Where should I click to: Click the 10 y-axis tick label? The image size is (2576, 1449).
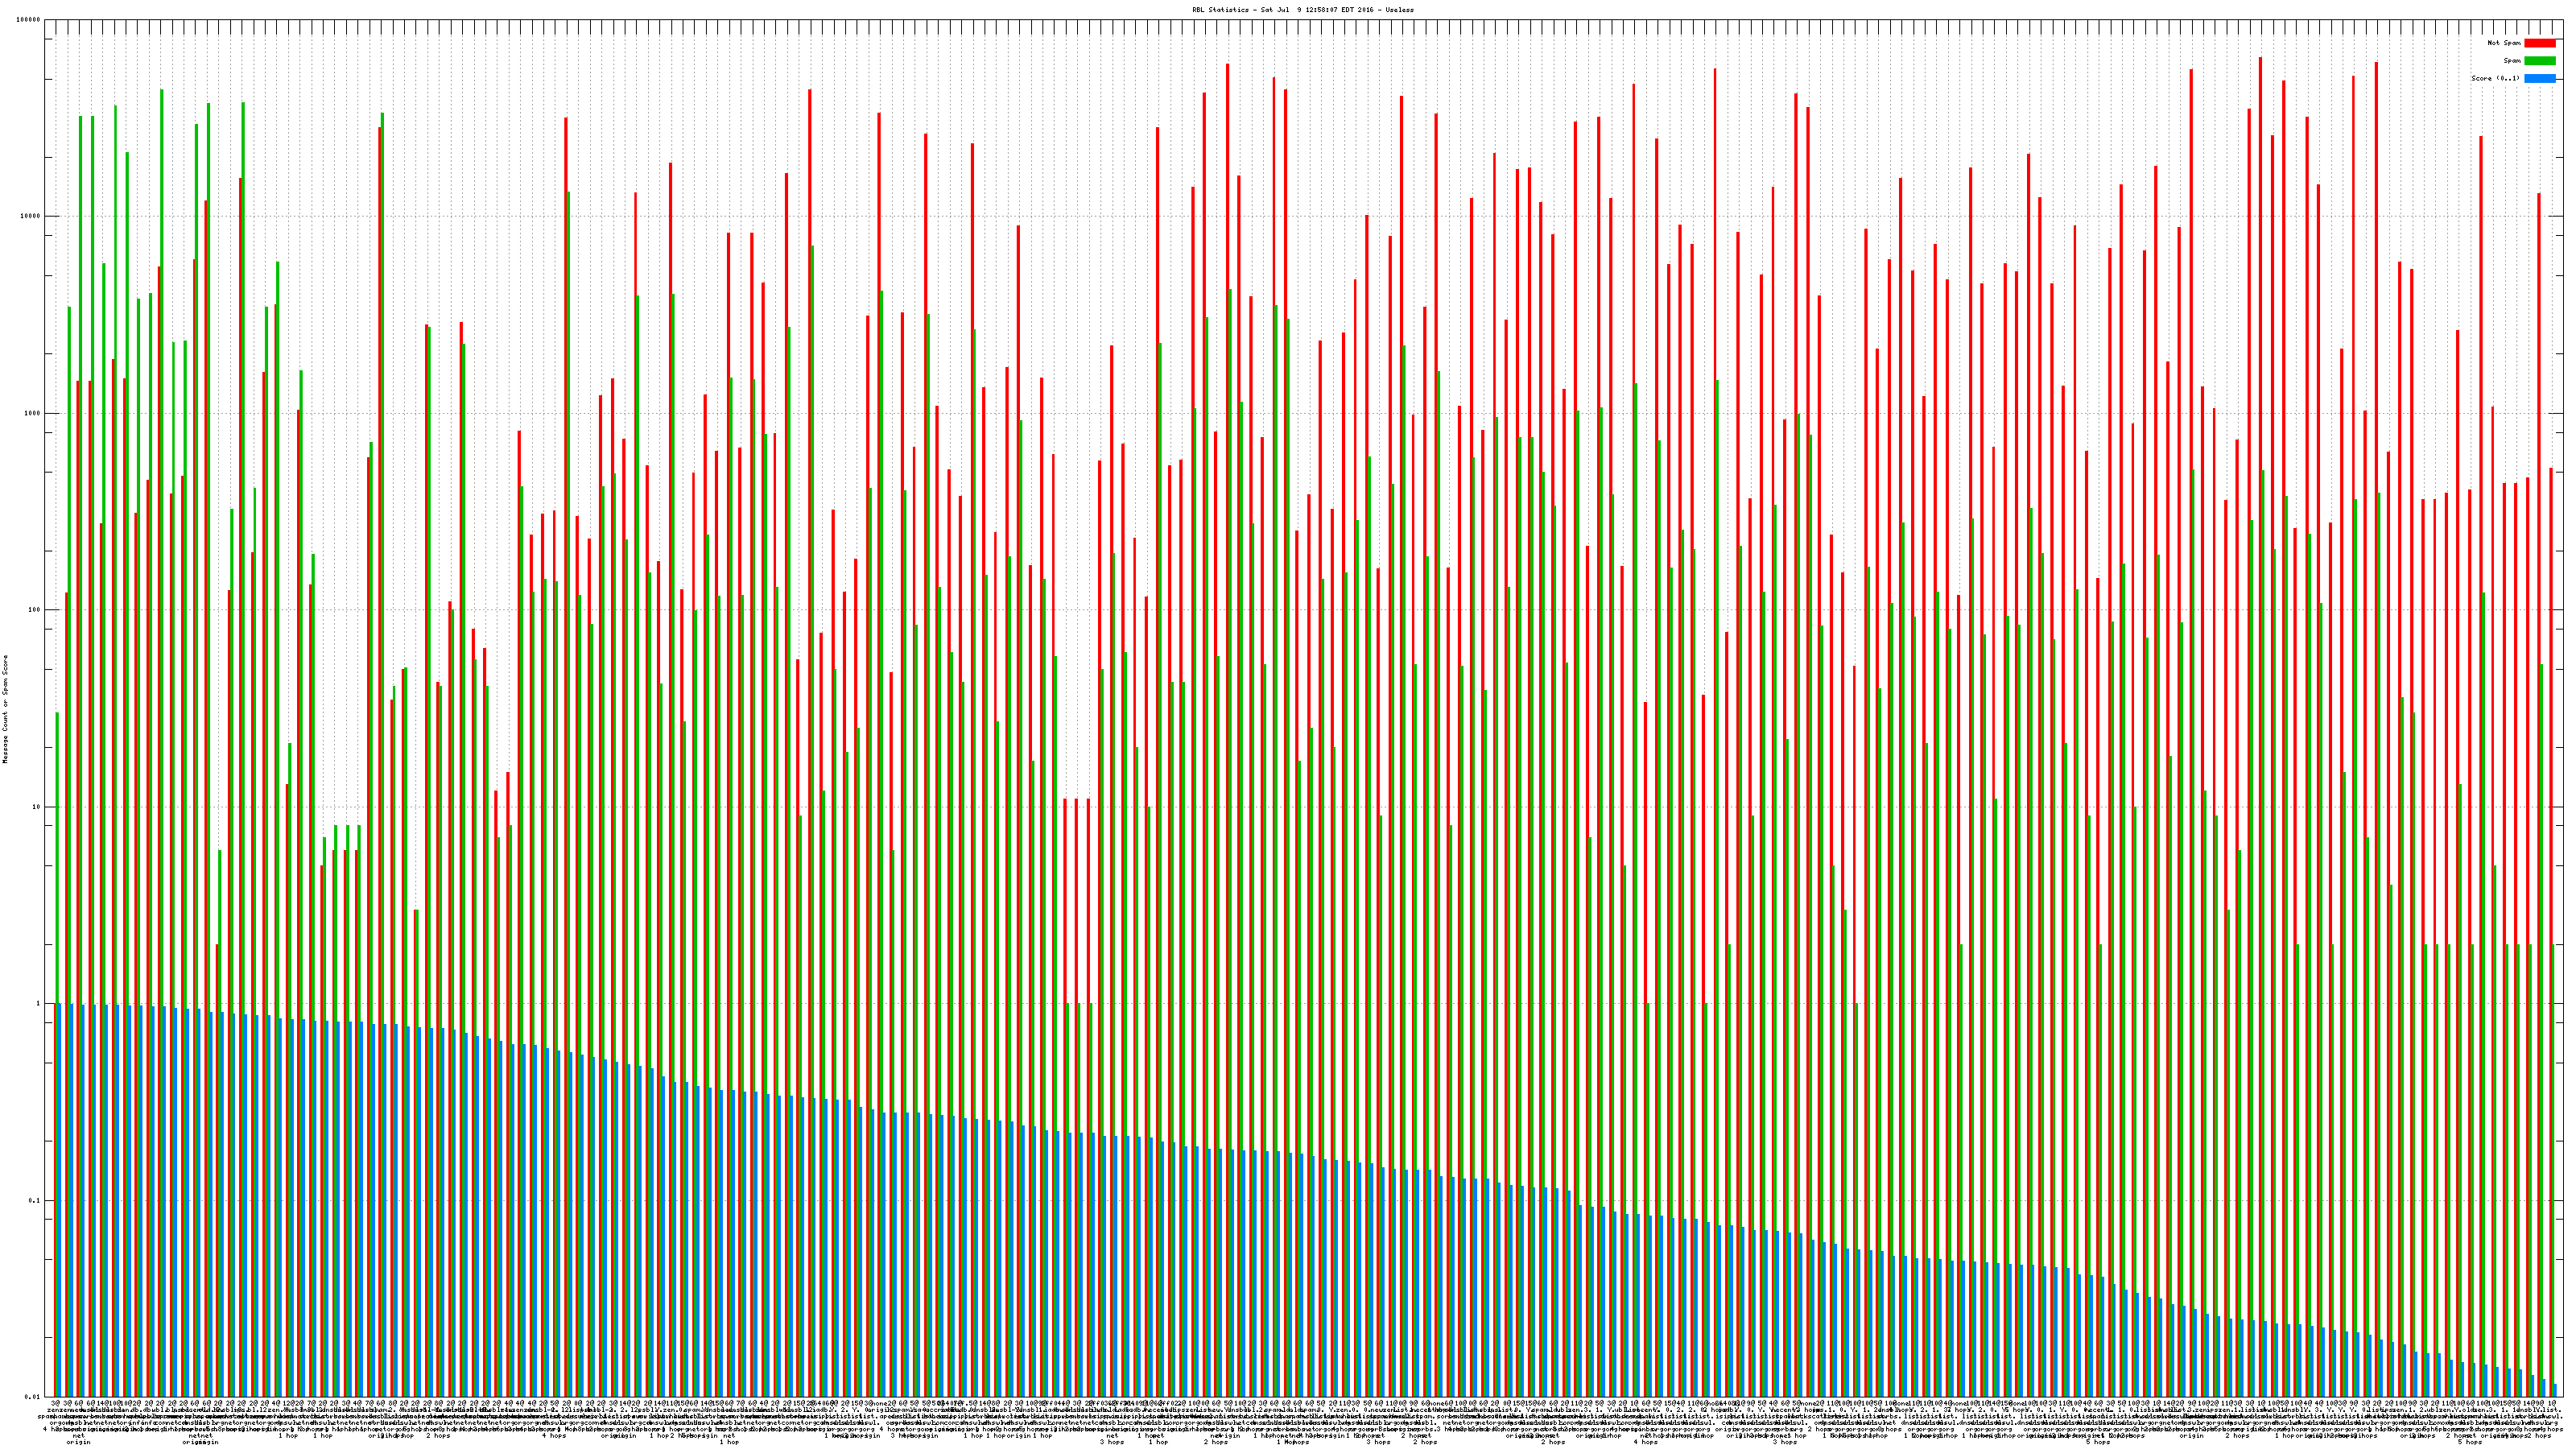37,807
